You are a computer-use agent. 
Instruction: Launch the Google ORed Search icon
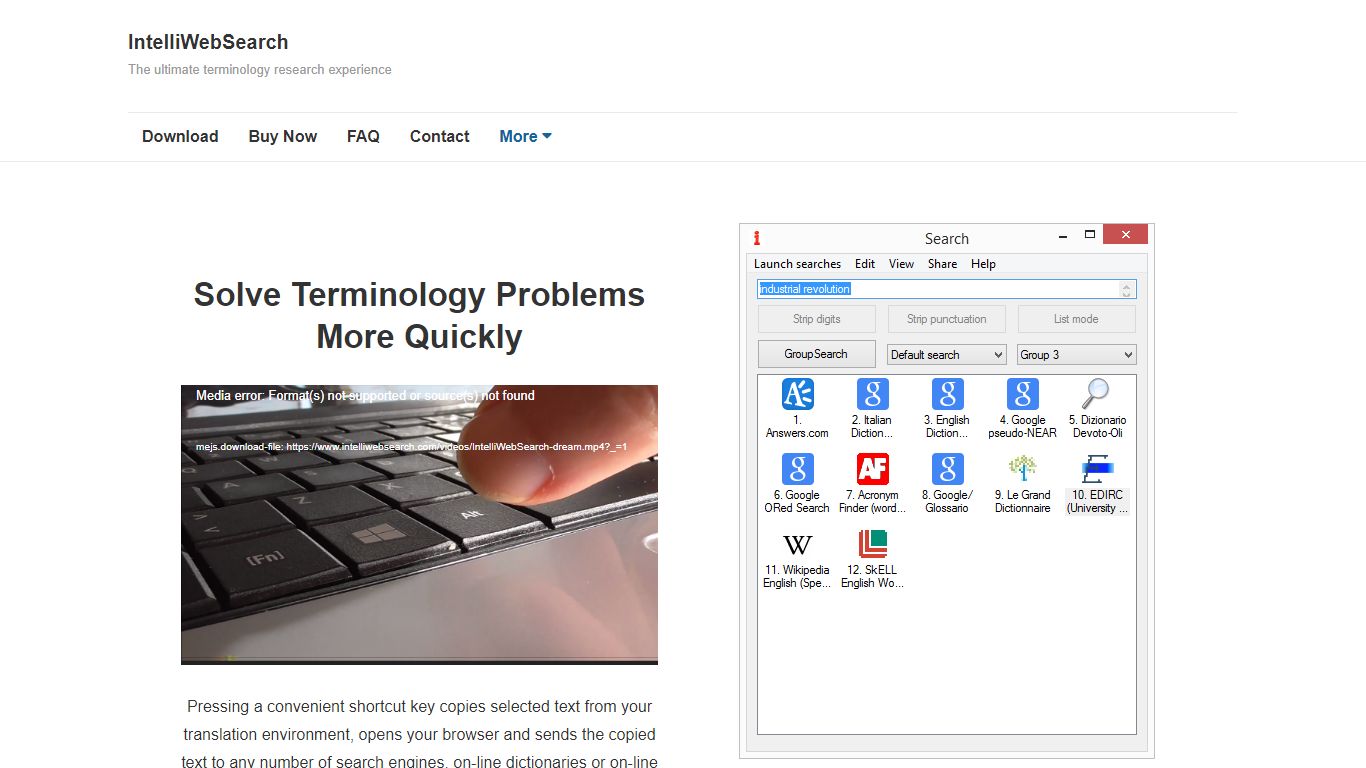[x=797, y=469]
